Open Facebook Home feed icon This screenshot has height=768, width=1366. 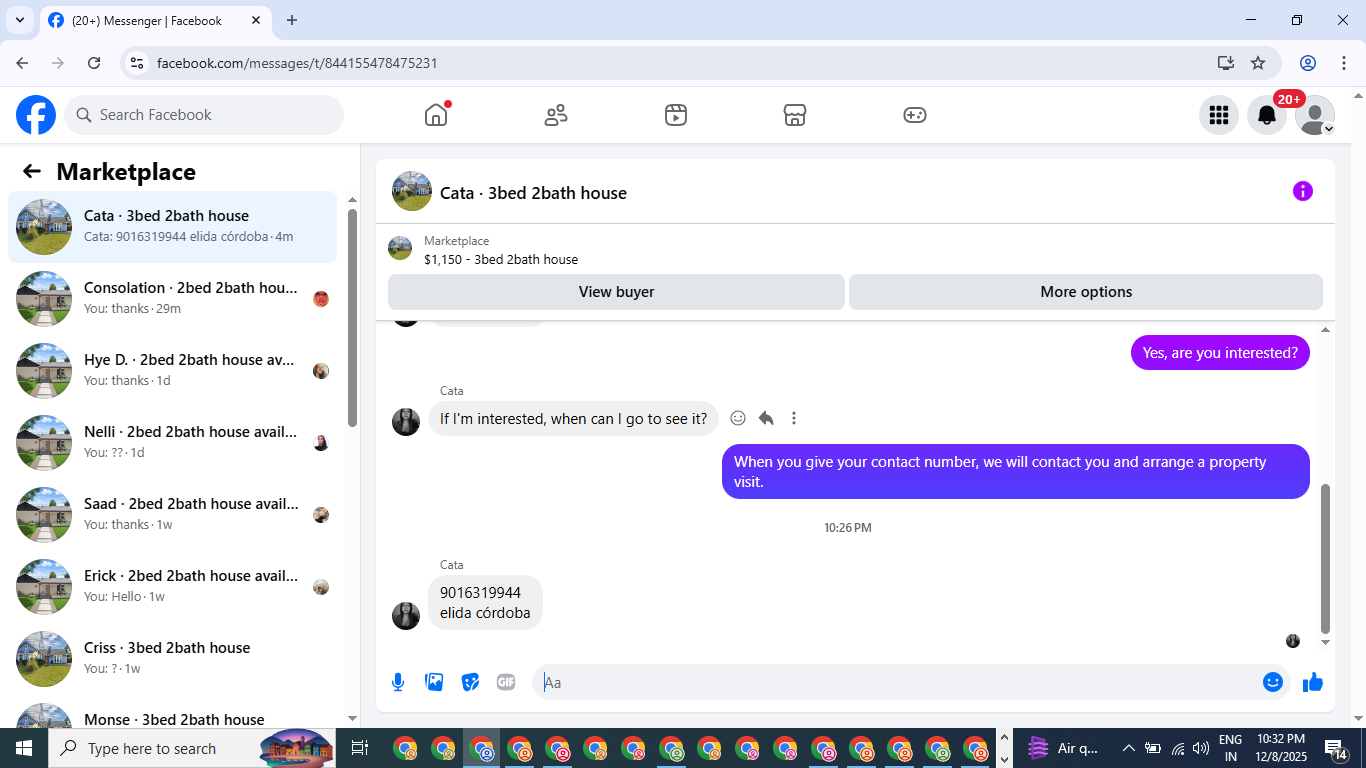[436, 115]
